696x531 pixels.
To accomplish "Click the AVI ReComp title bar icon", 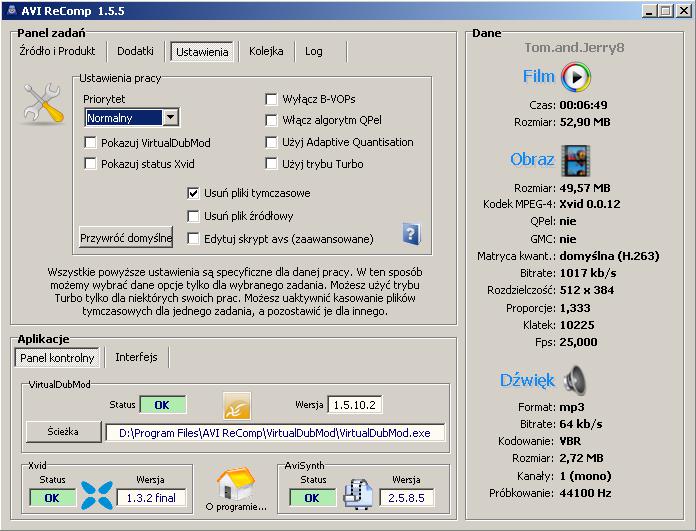I will 12,10.
